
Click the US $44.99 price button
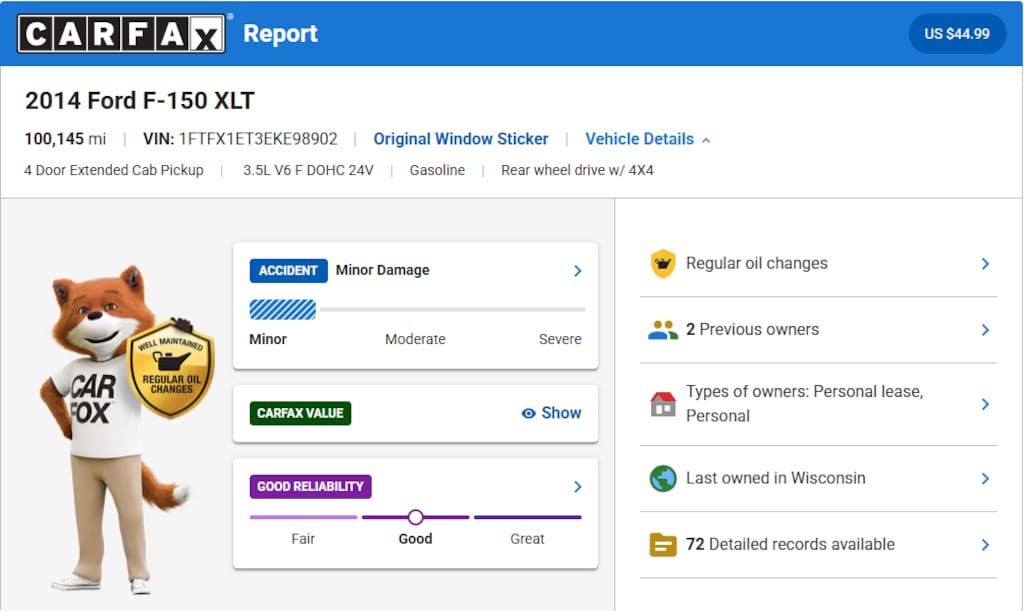[x=956, y=34]
